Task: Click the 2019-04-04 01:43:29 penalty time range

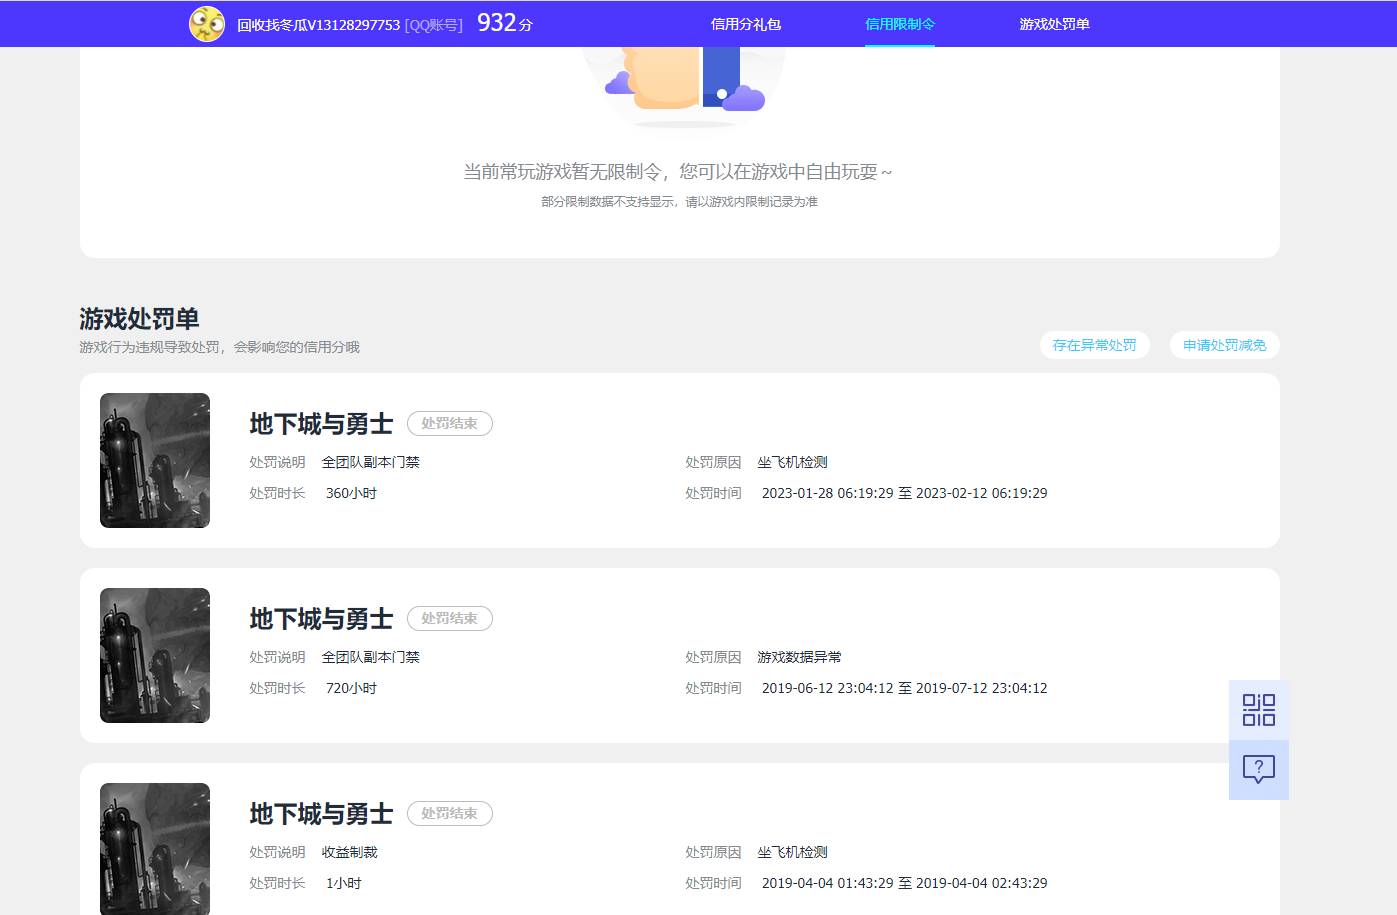Action: tap(905, 883)
